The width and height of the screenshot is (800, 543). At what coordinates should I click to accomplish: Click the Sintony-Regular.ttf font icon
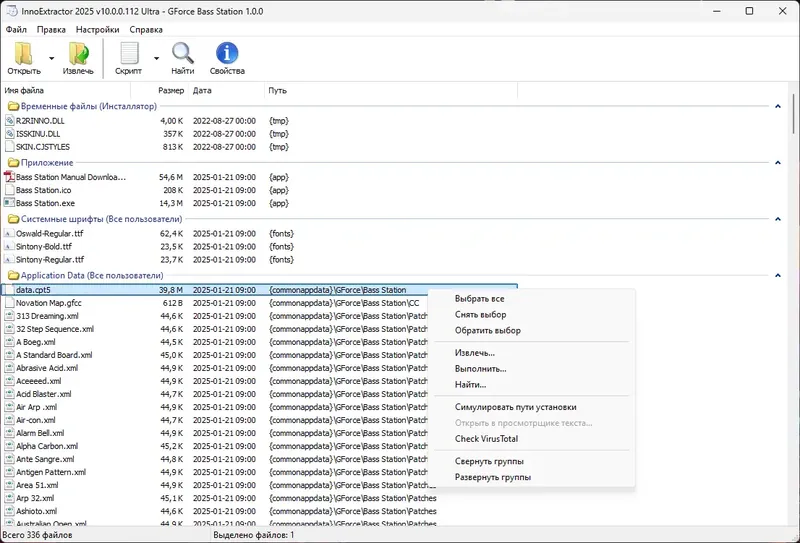9,259
